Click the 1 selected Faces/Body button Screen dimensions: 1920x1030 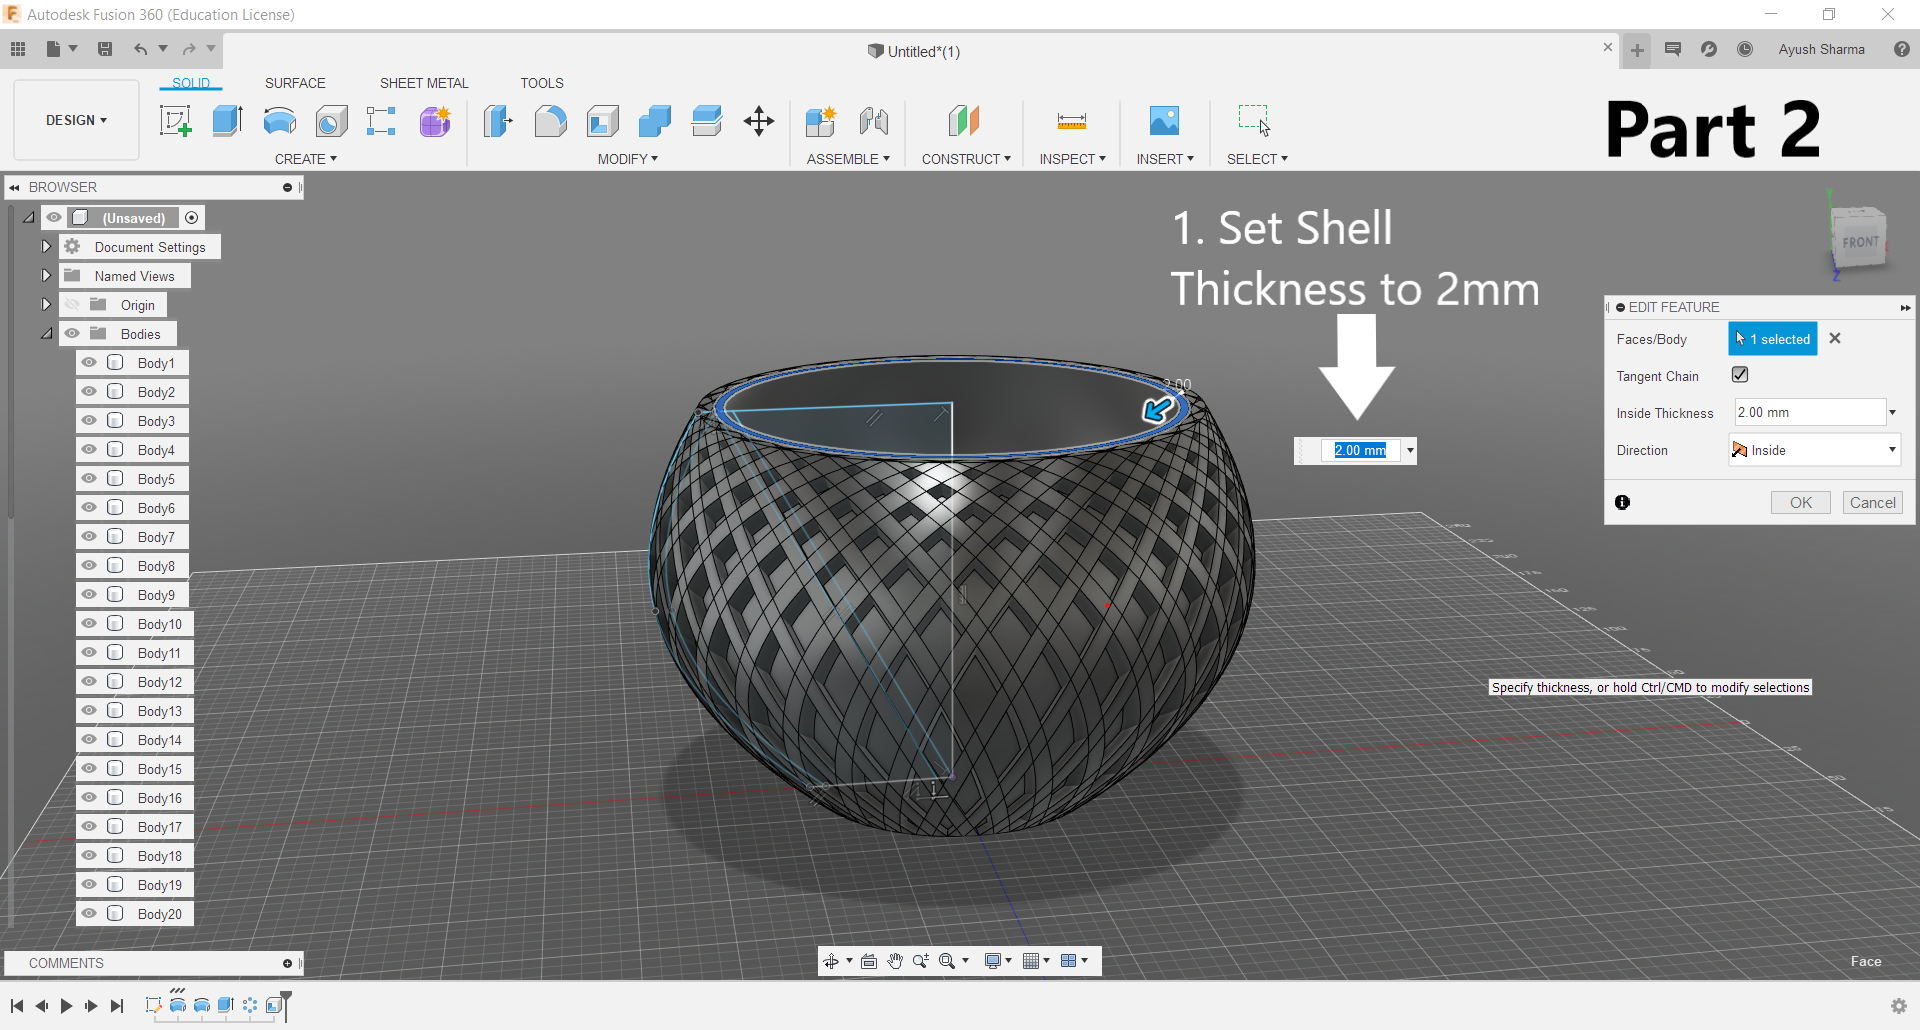click(1773, 339)
